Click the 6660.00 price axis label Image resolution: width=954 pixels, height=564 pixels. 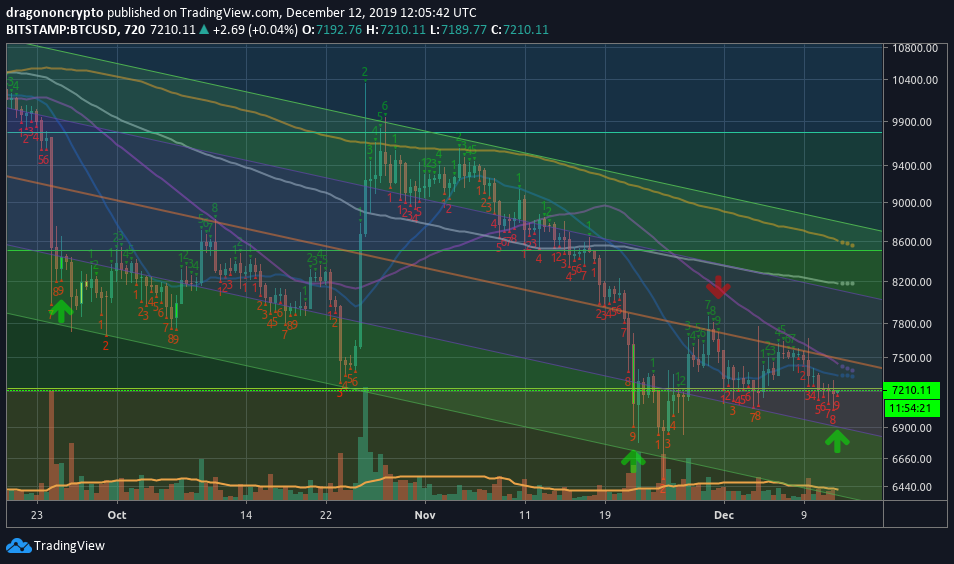[911, 459]
